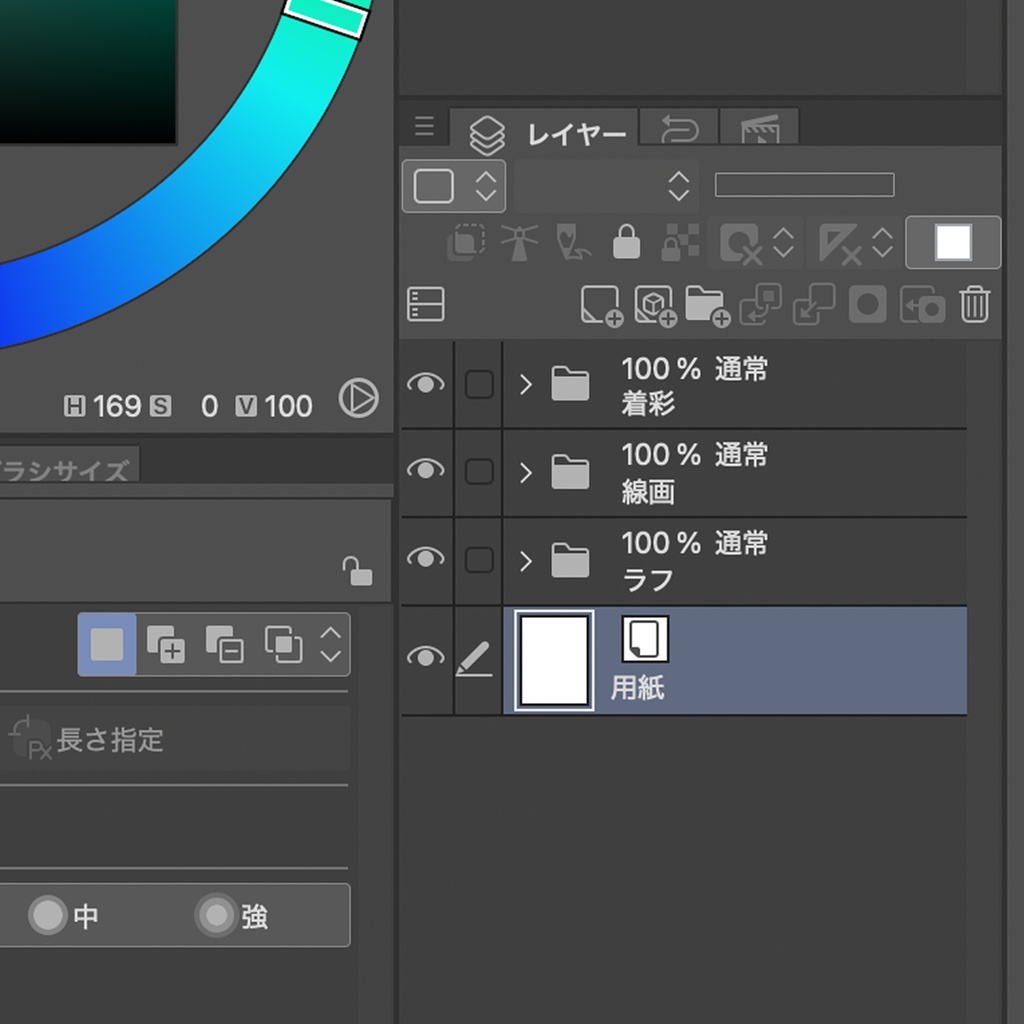The image size is (1024, 1024).
Task: Expand the 着彩 folder chevron
Action: tap(526, 385)
